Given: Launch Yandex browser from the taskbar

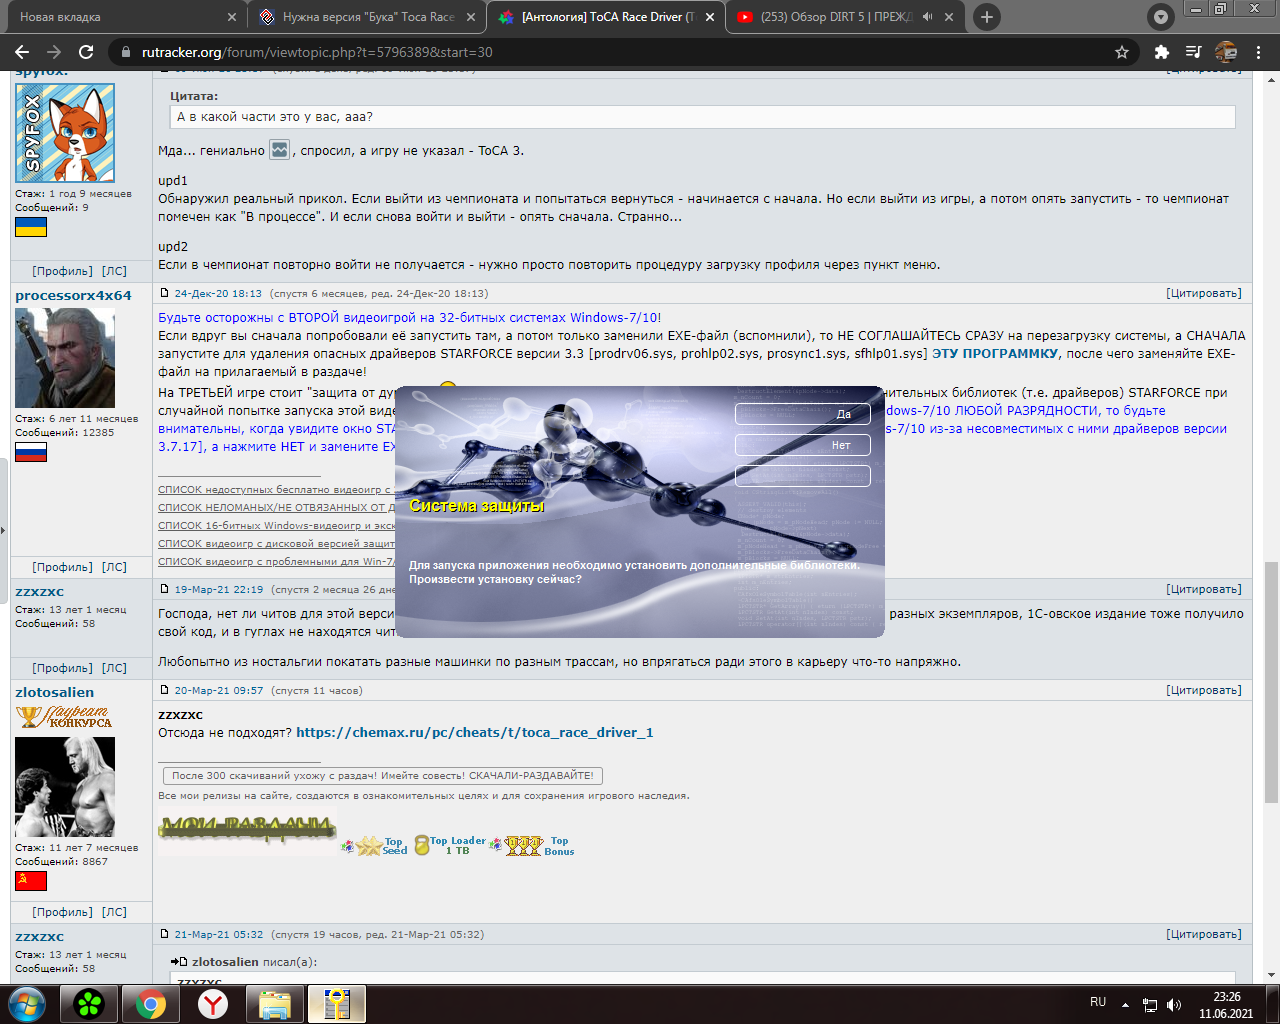Looking at the screenshot, I should (212, 1003).
